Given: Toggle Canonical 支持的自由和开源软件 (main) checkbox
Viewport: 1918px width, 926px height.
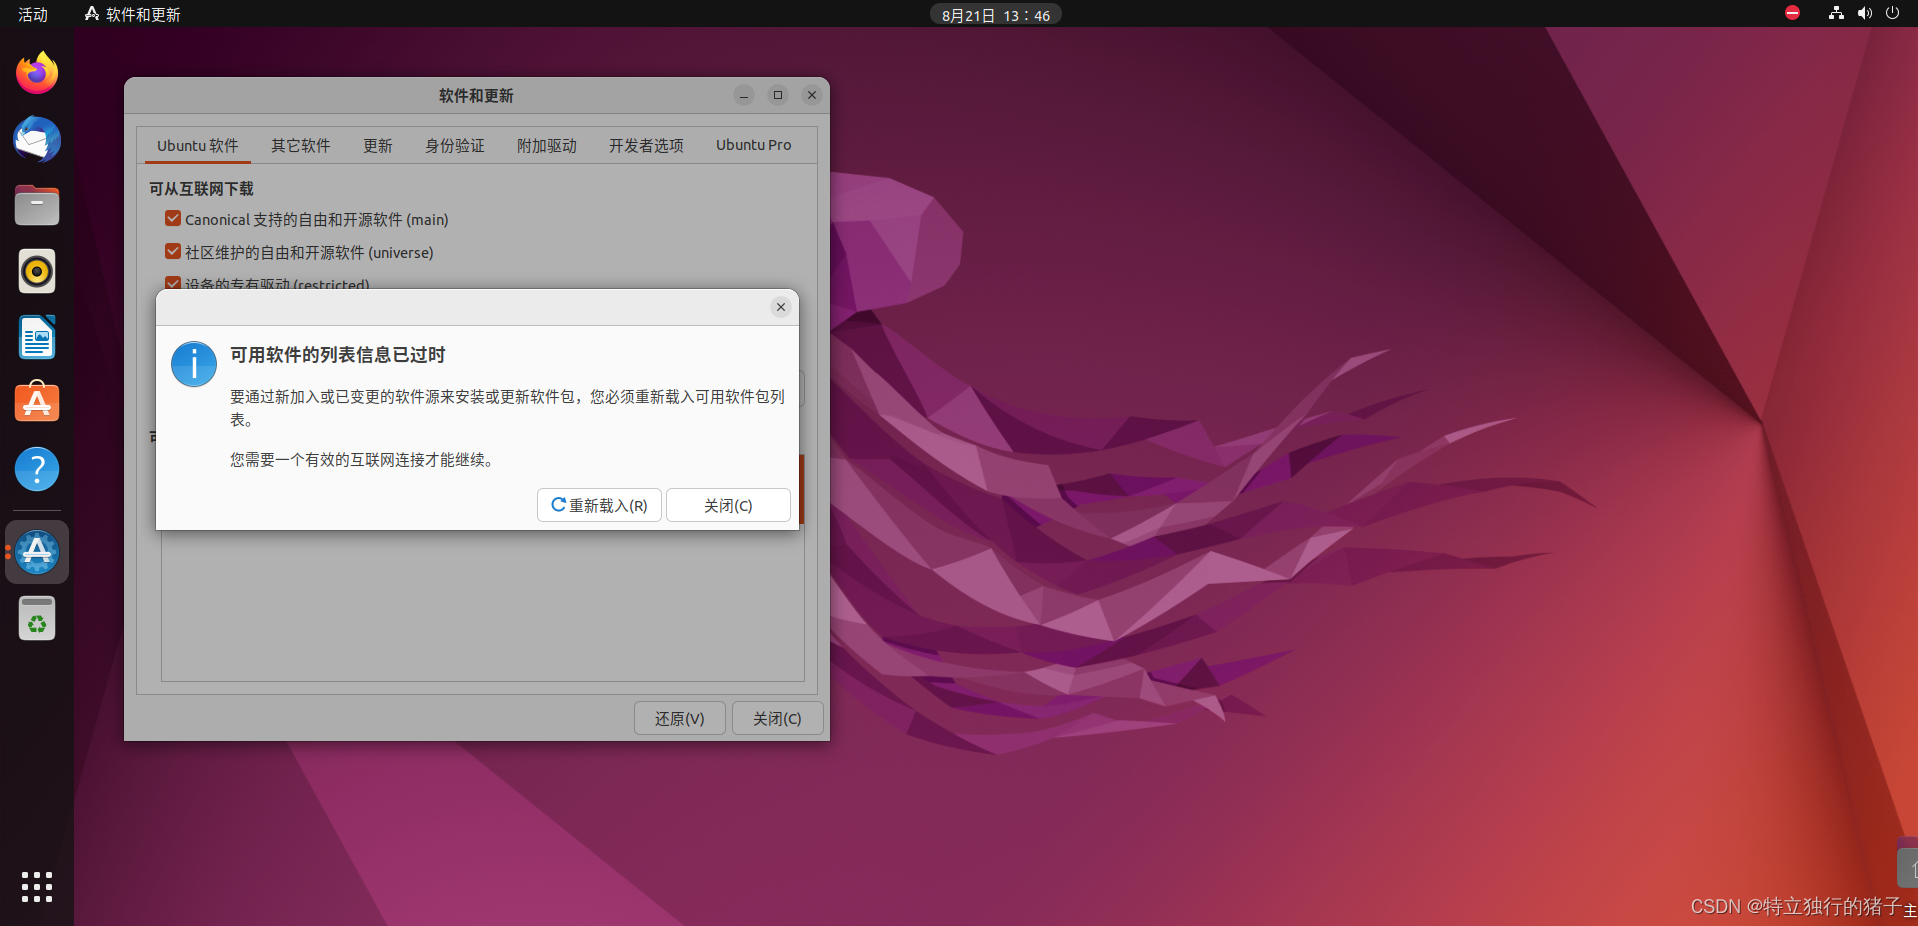Looking at the screenshot, I should click(173, 219).
